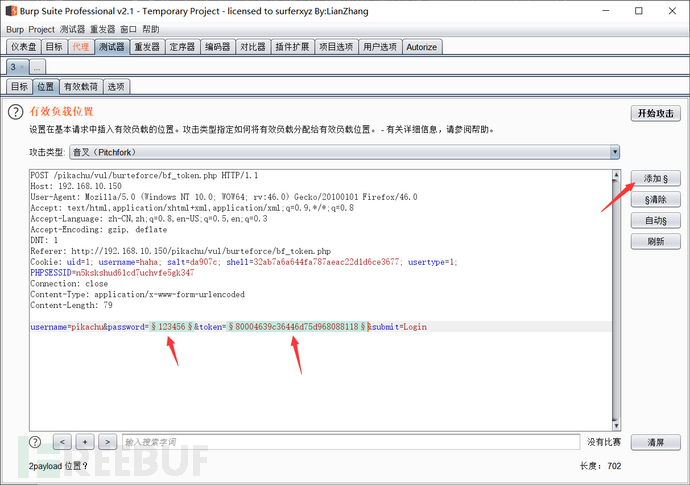Open the 重发器 menu in the menu bar
Screen dimensions: 690x485
tap(103, 29)
